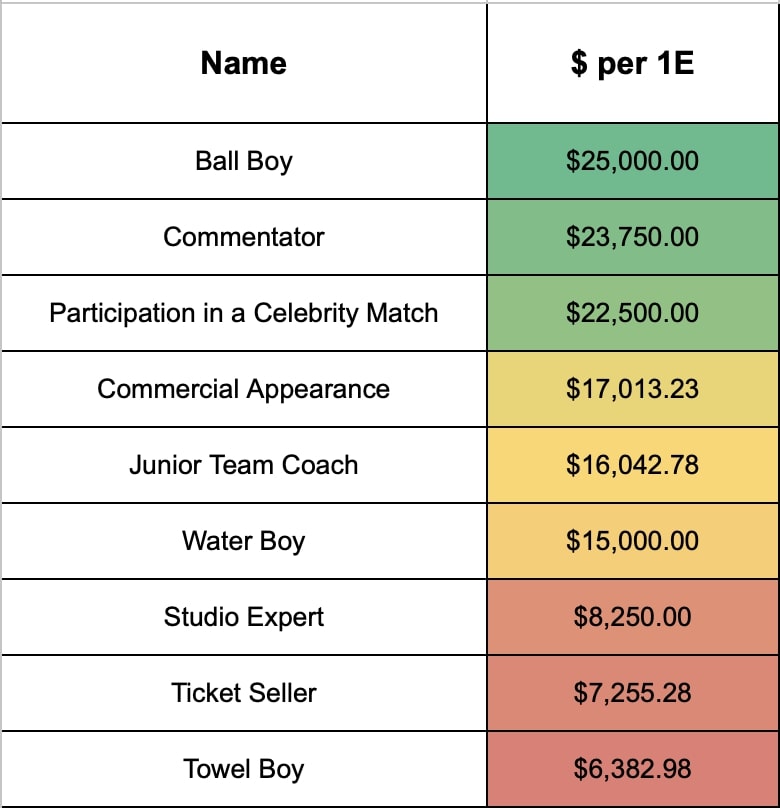Select the $ per 1E header cell

pos(633,63)
